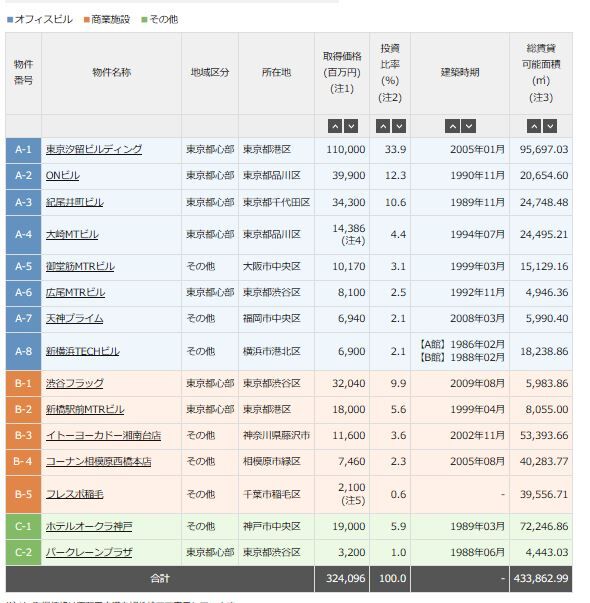Click total ratio value 100.0

393,578
